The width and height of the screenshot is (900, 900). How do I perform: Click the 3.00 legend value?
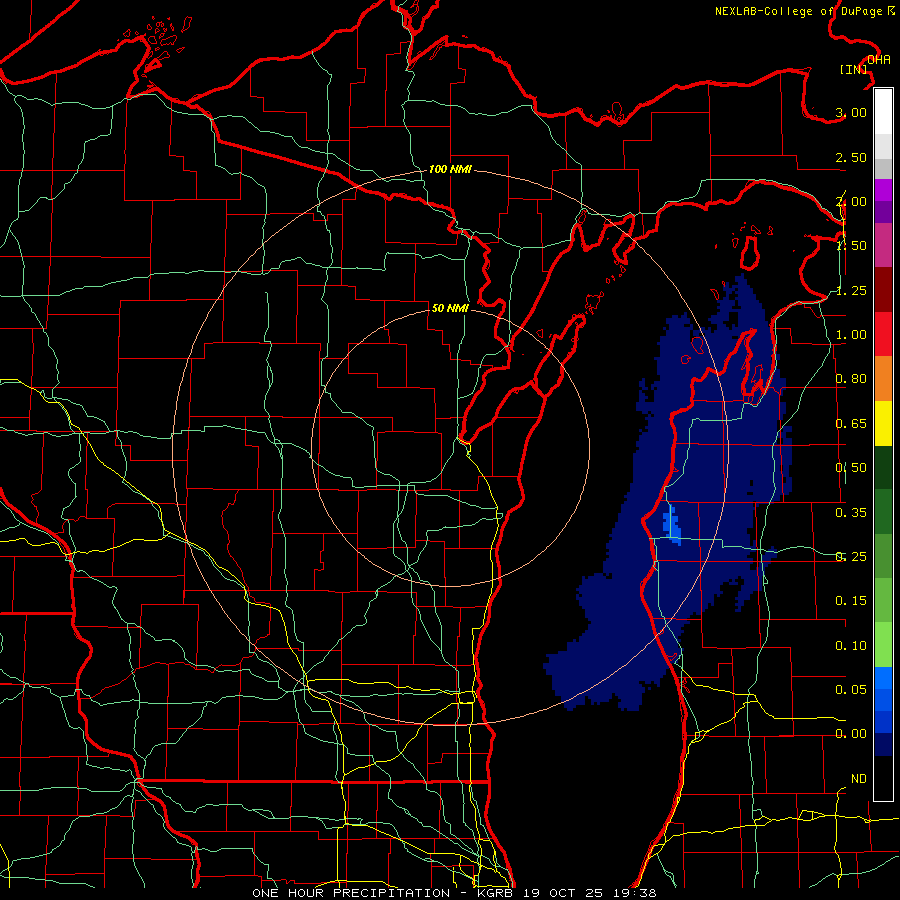point(851,112)
